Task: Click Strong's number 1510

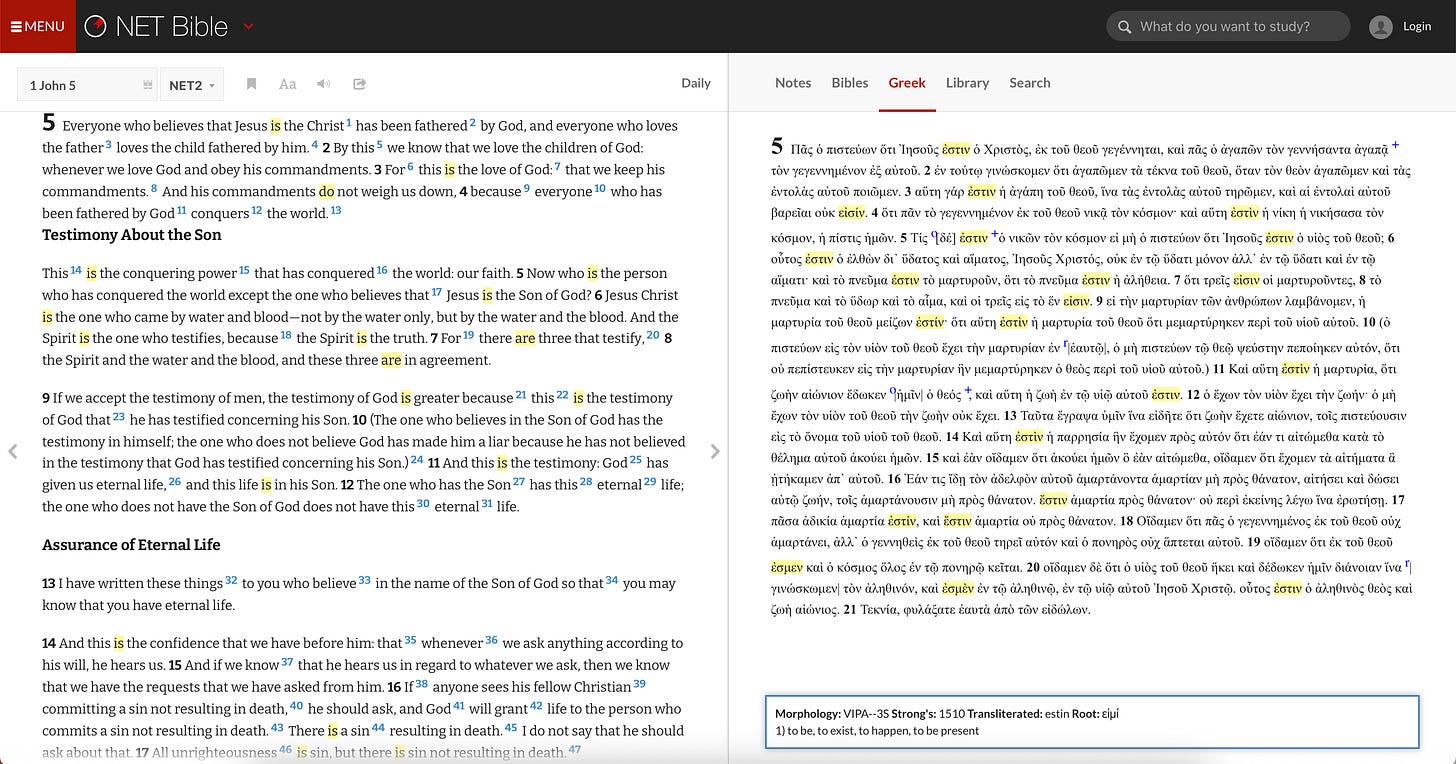Action: (952, 714)
